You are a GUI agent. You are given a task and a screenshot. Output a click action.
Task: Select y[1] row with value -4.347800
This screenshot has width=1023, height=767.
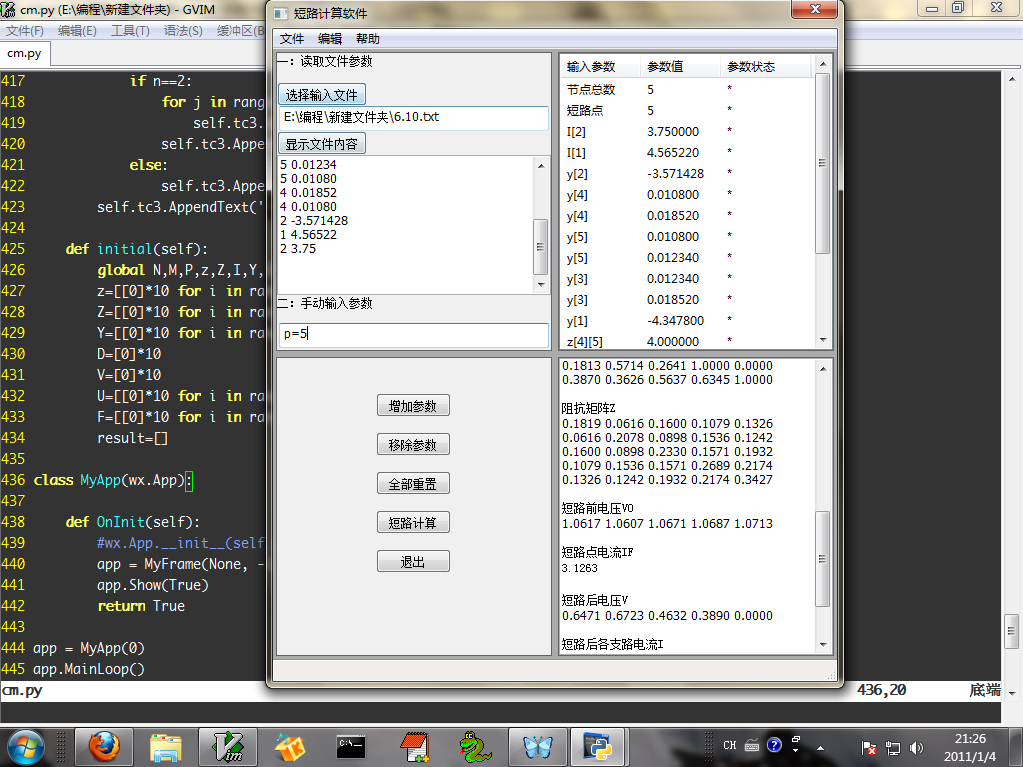point(687,320)
